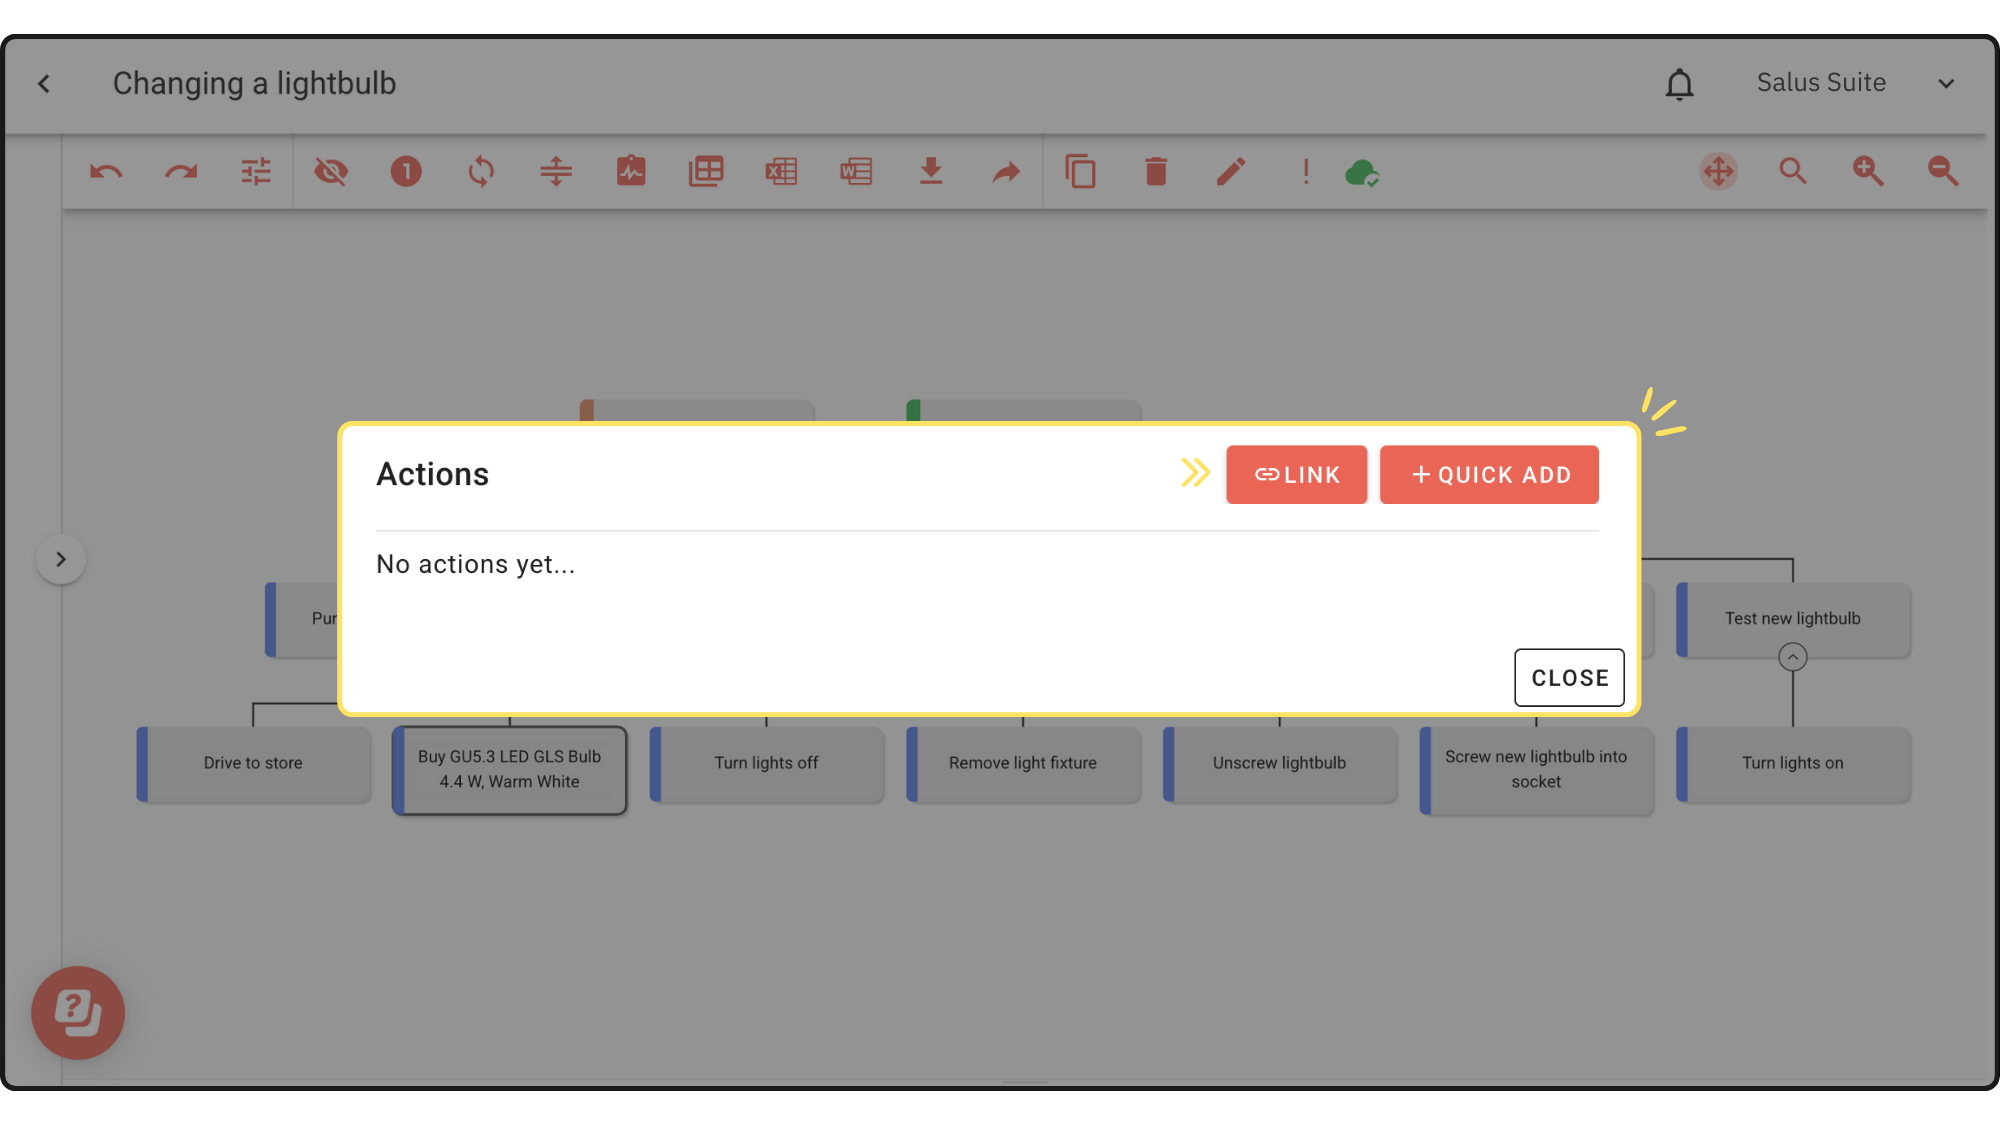
Task: Toggle the crossed-eye visibility icon
Action: click(x=331, y=172)
